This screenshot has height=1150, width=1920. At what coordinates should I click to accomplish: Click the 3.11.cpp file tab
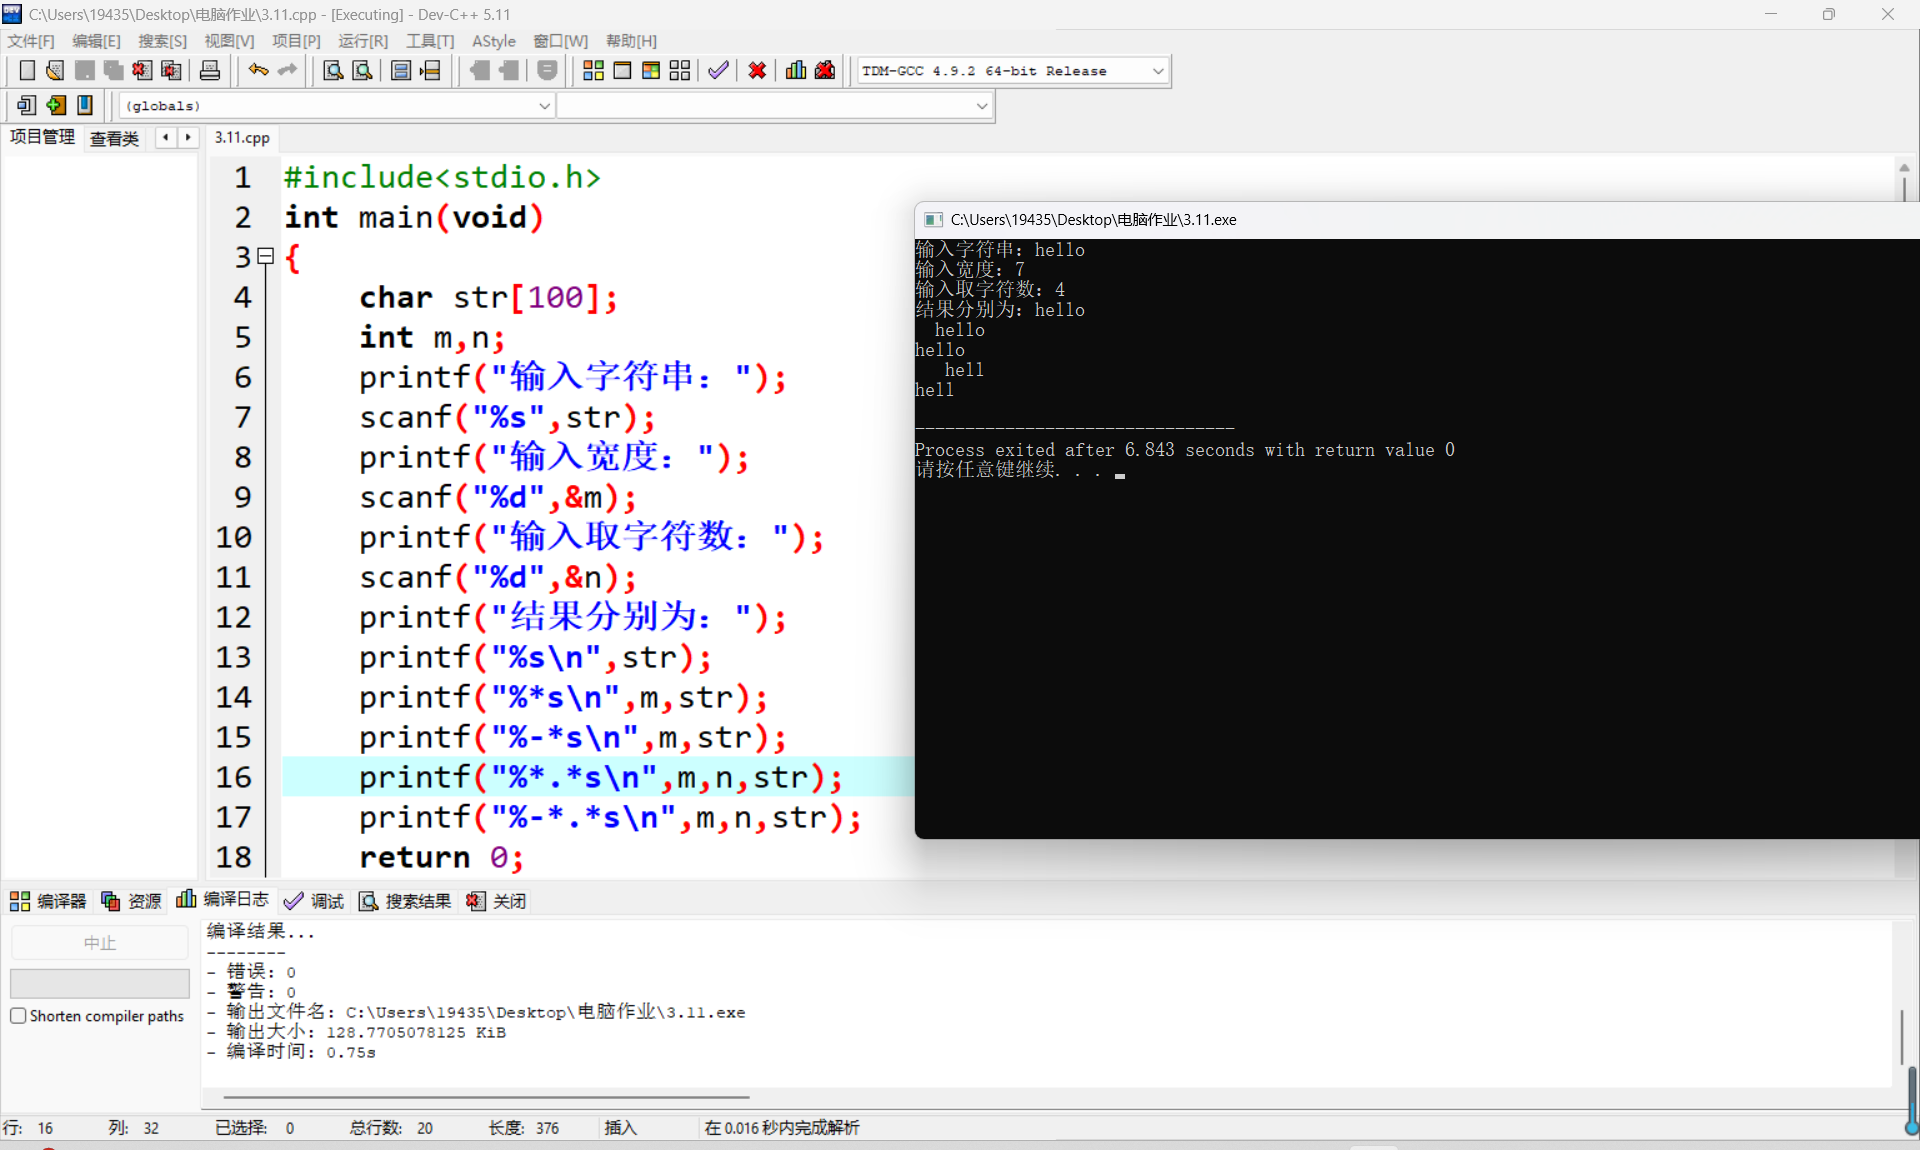coord(242,138)
